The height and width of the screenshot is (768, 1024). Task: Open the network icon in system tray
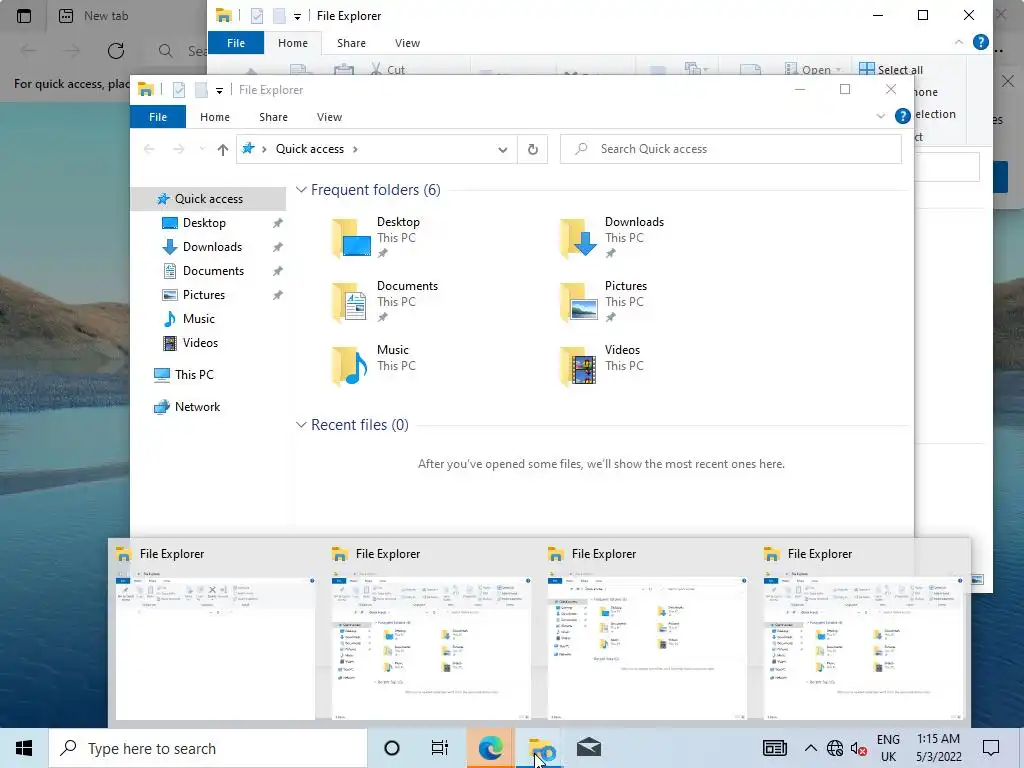[835, 748]
